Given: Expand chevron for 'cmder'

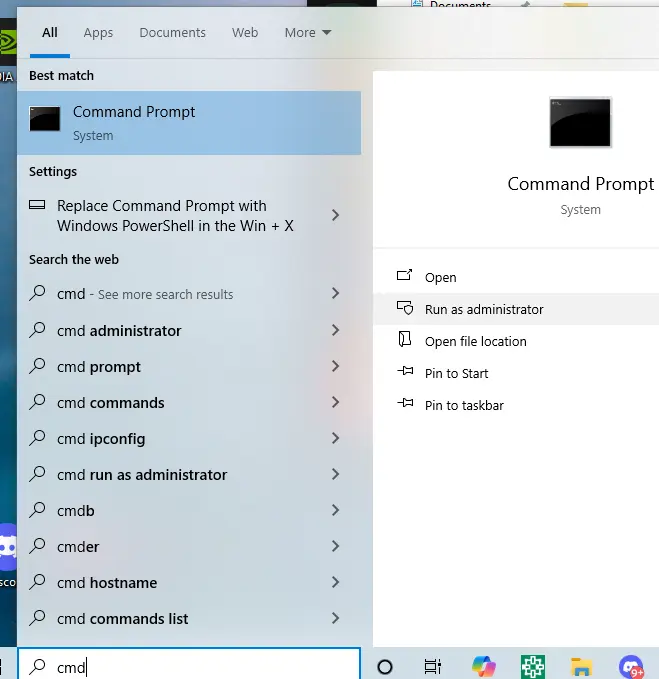Looking at the screenshot, I should (335, 546).
